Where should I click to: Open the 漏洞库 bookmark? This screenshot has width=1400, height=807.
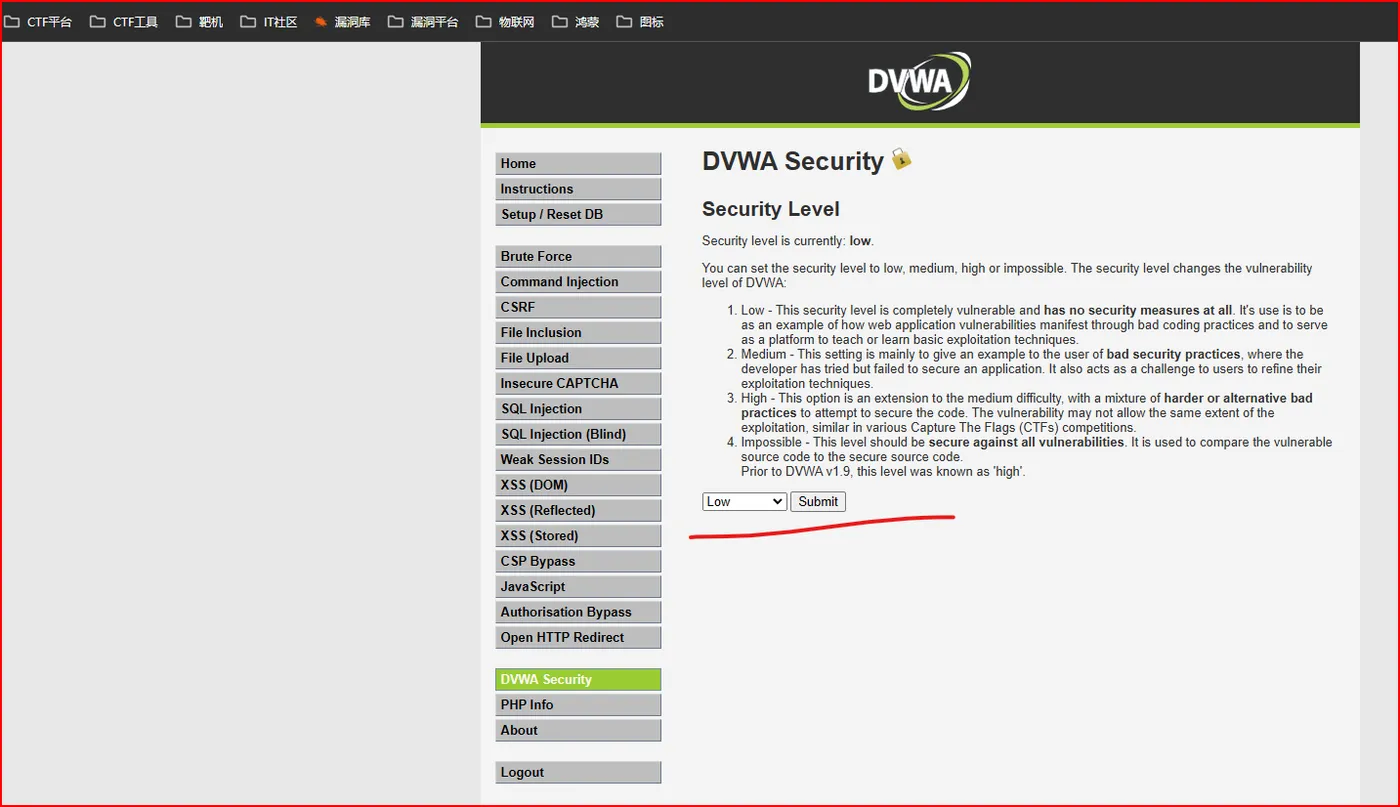pos(342,22)
